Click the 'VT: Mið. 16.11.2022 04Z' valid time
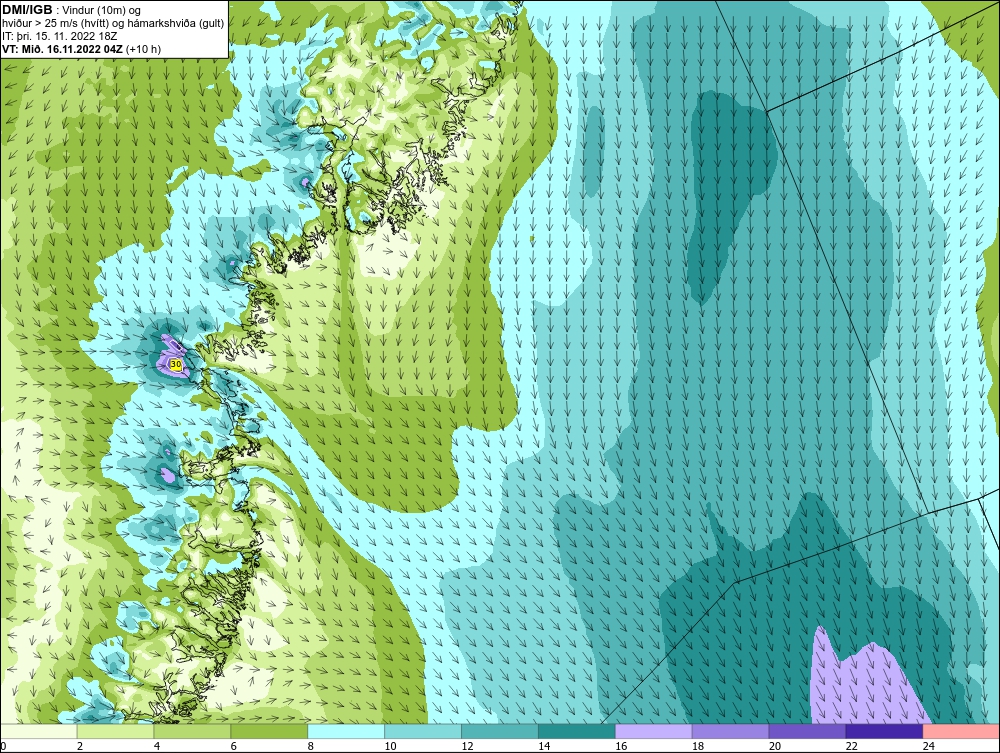The height and width of the screenshot is (753, 1000). point(63,49)
